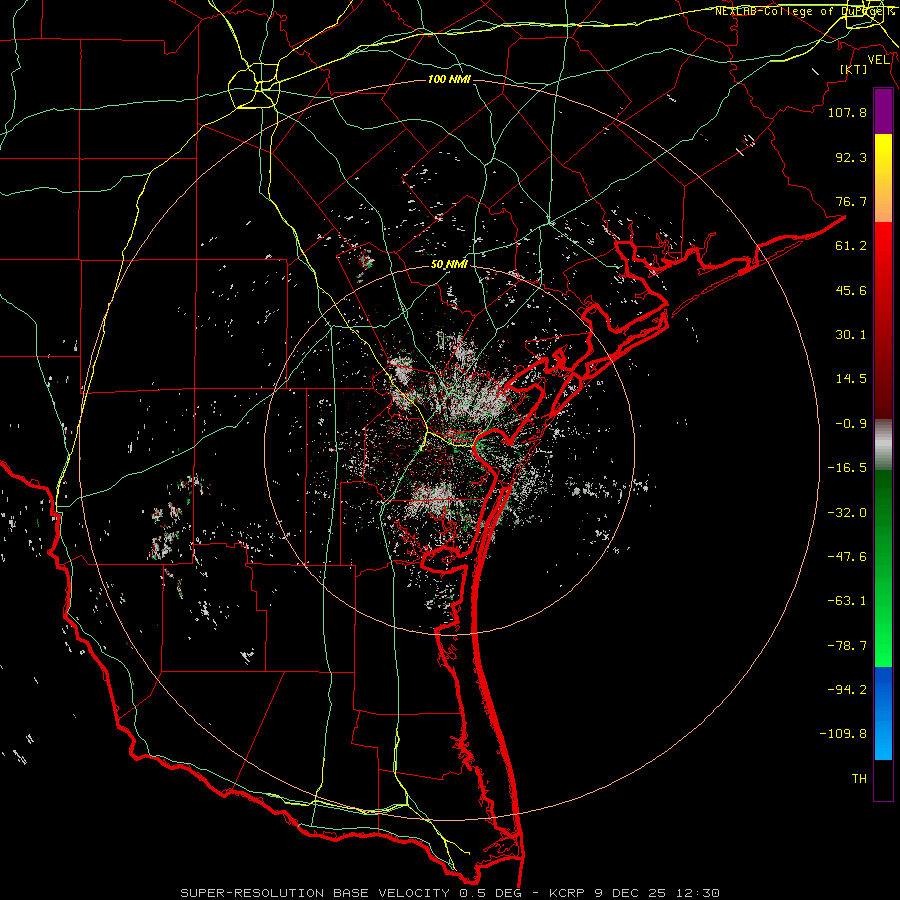Viewport: 900px width, 900px height.
Task: Click the 107.8 value on velocity scale
Action: click(x=847, y=112)
